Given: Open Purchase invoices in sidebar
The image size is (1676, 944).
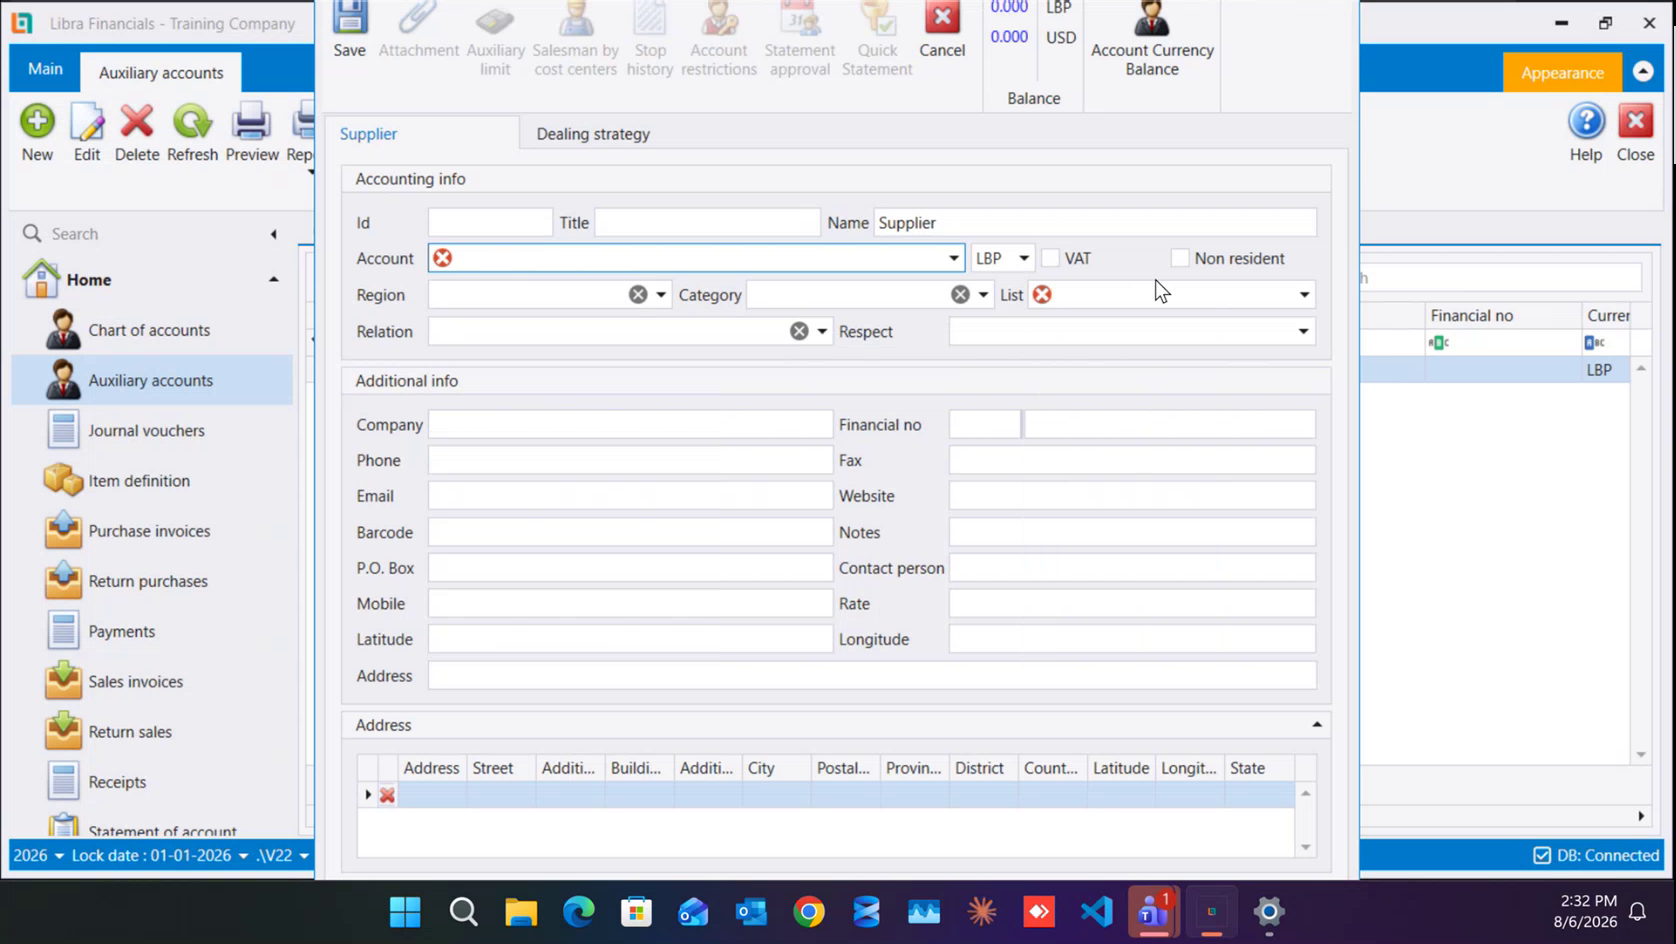Looking at the screenshot, I should pyautogui.click(x=152, y=531).
